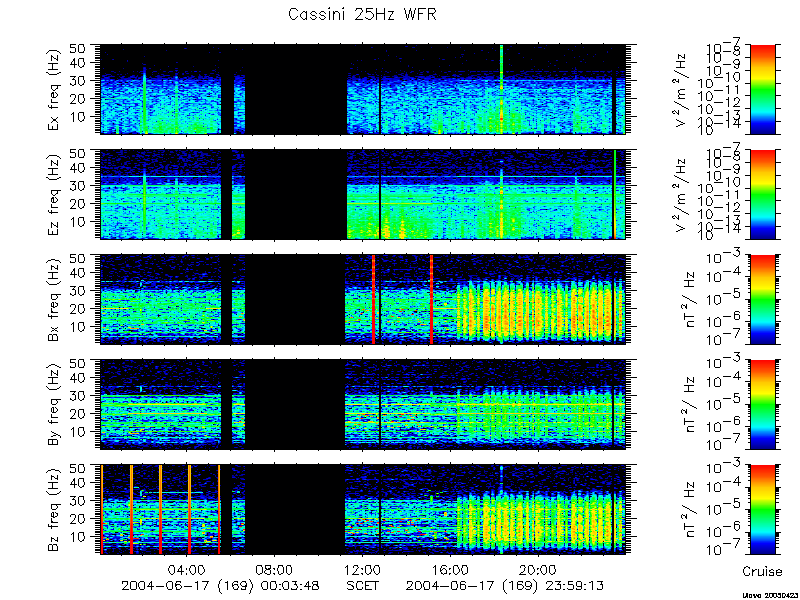Pick the color bar beside the Ex panel
The height and width of the screenshot is (600, 800).
click(762, 89)
